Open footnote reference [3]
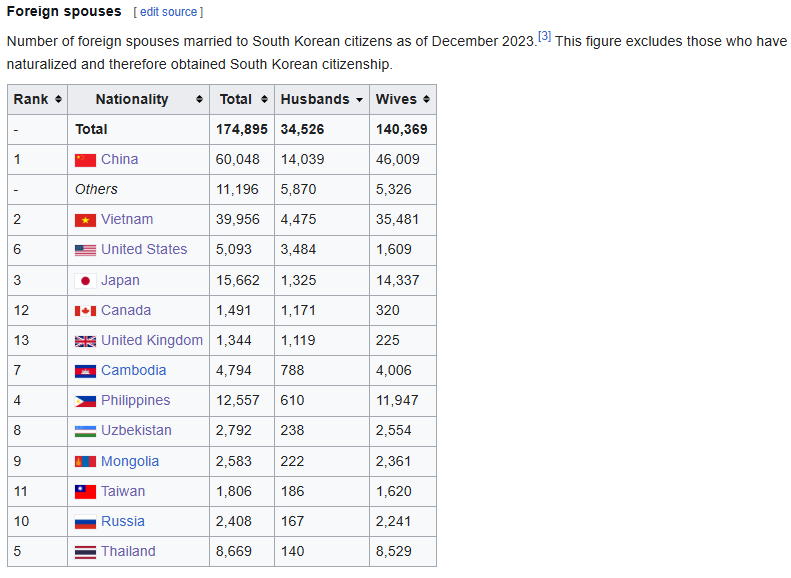The image size is (791, 578). 544,36
